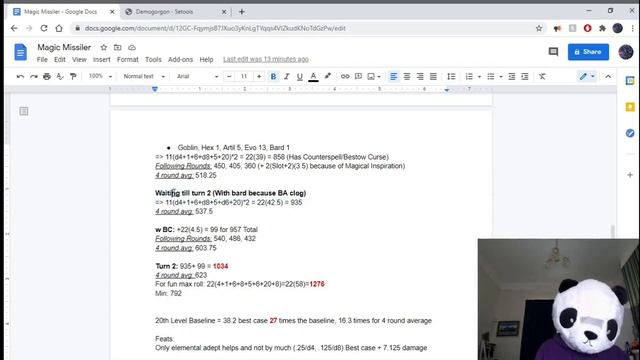Increase the paragraph indent

[525, 76]
